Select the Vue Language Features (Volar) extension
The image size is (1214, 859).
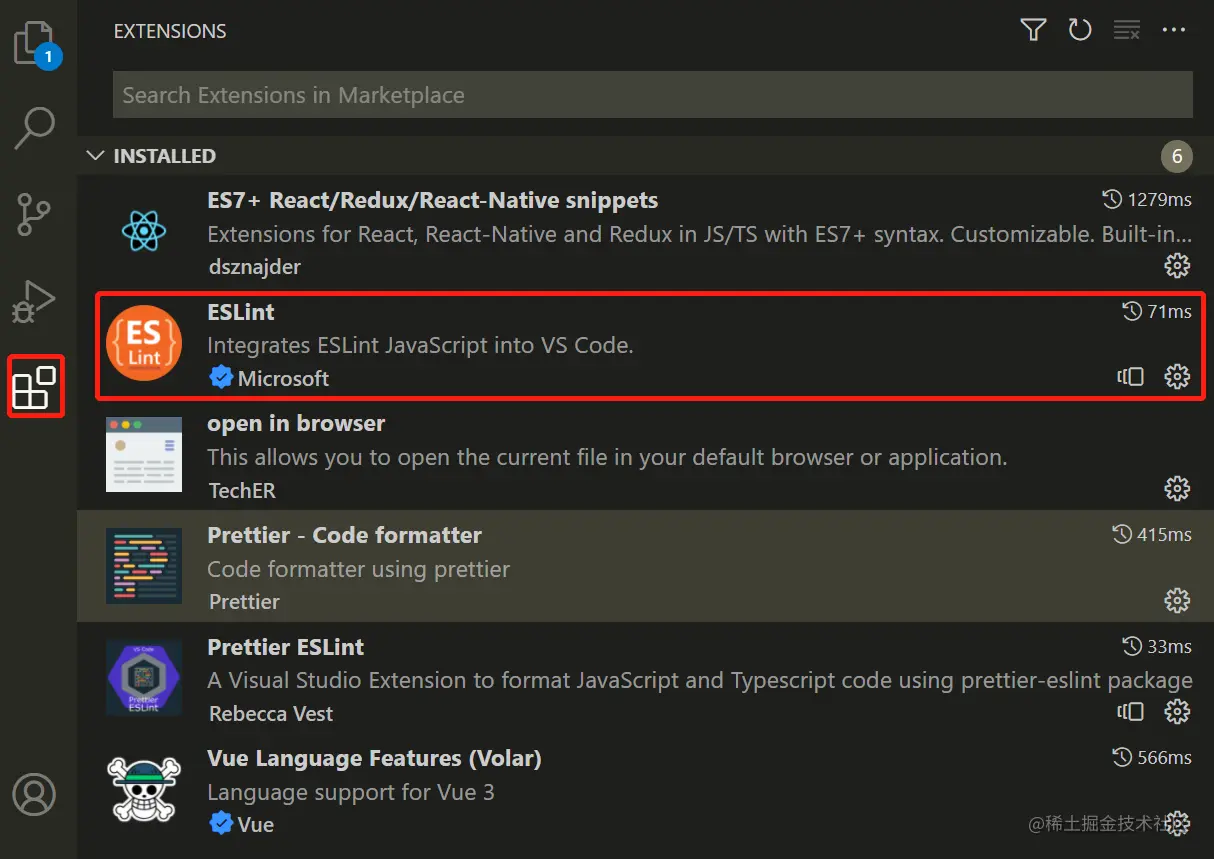[374, 759]
